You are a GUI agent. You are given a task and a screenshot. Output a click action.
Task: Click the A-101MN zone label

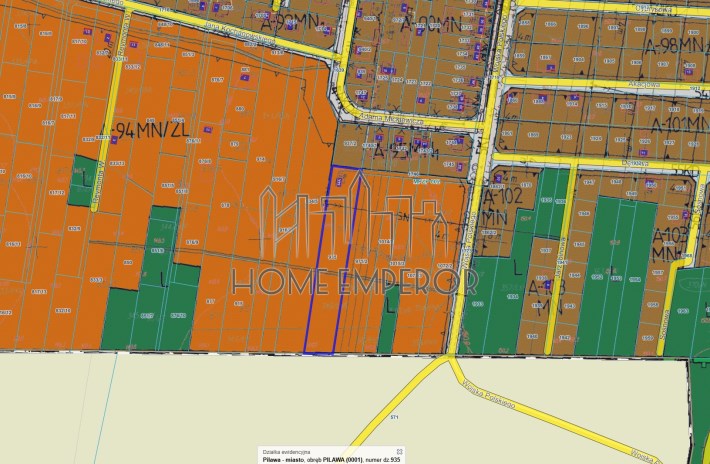coord(681,123)
